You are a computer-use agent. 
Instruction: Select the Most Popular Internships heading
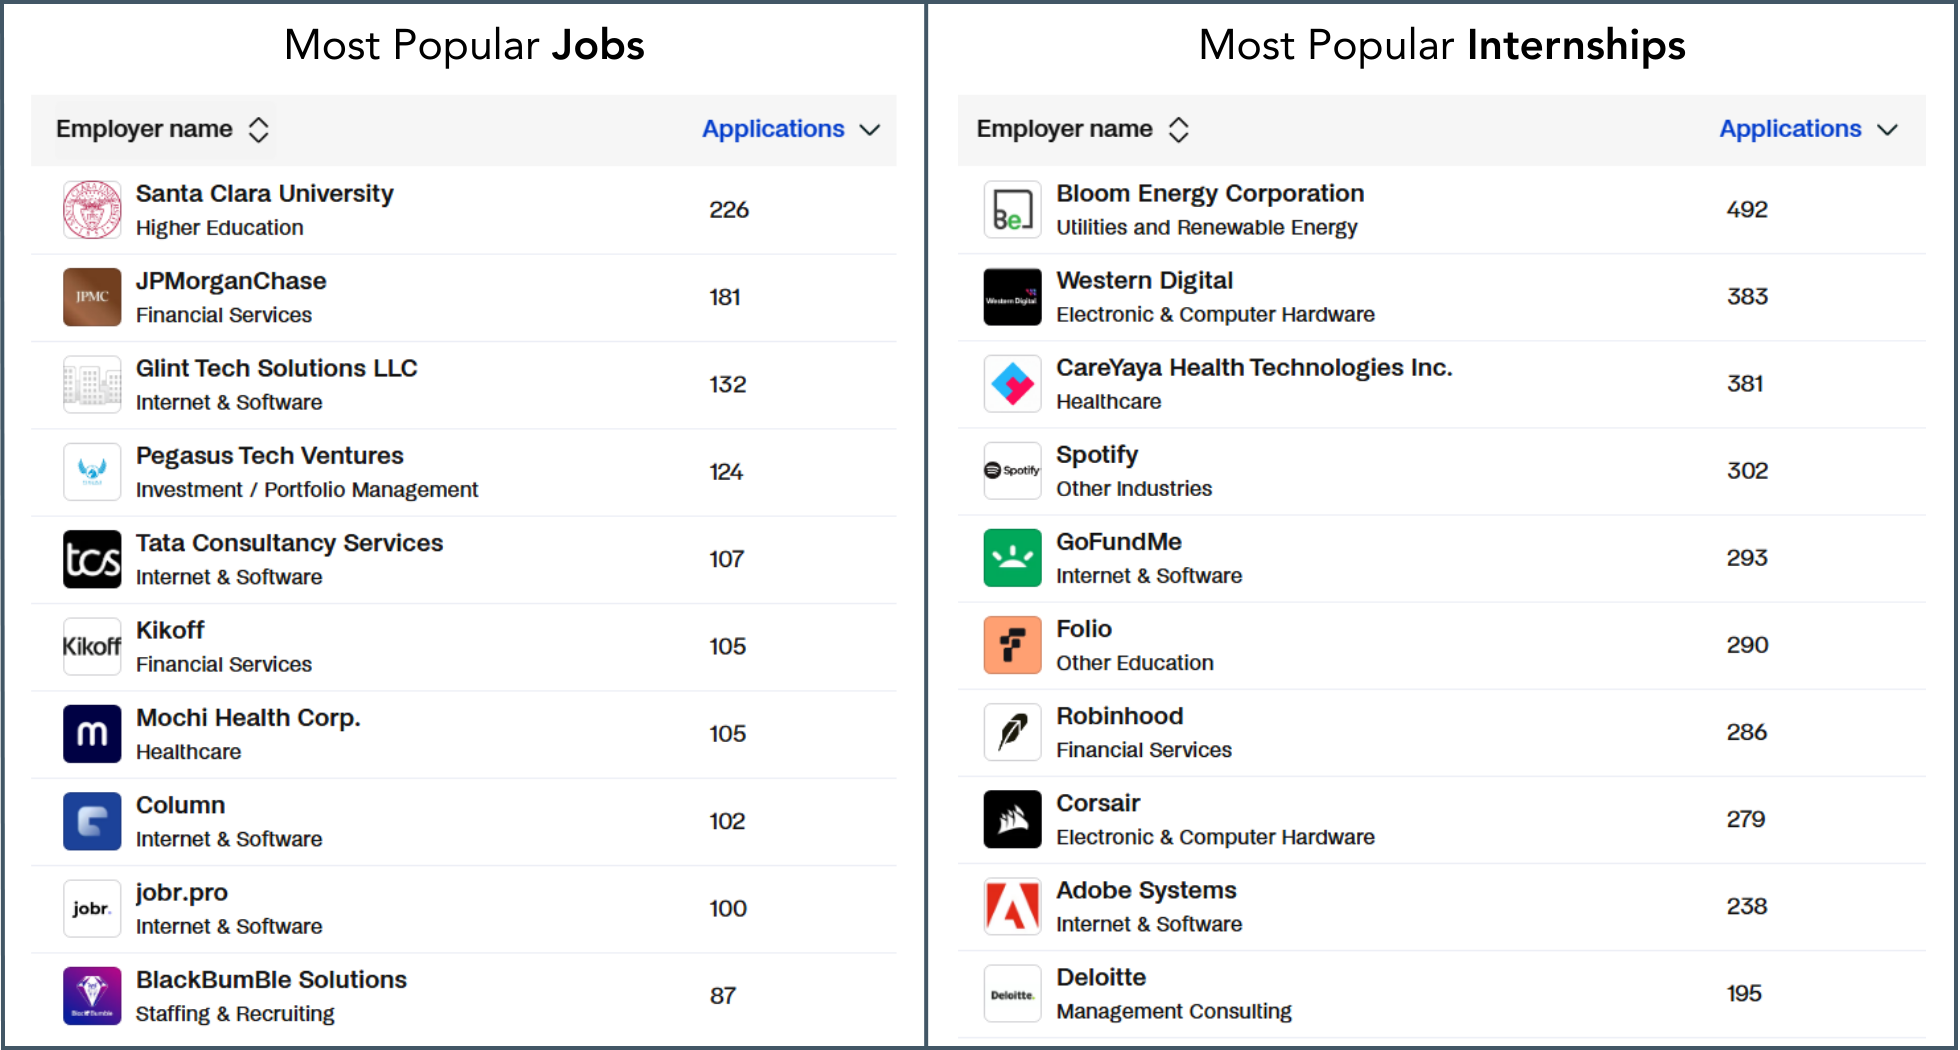pyautogui.click(x=1442, y=44)
